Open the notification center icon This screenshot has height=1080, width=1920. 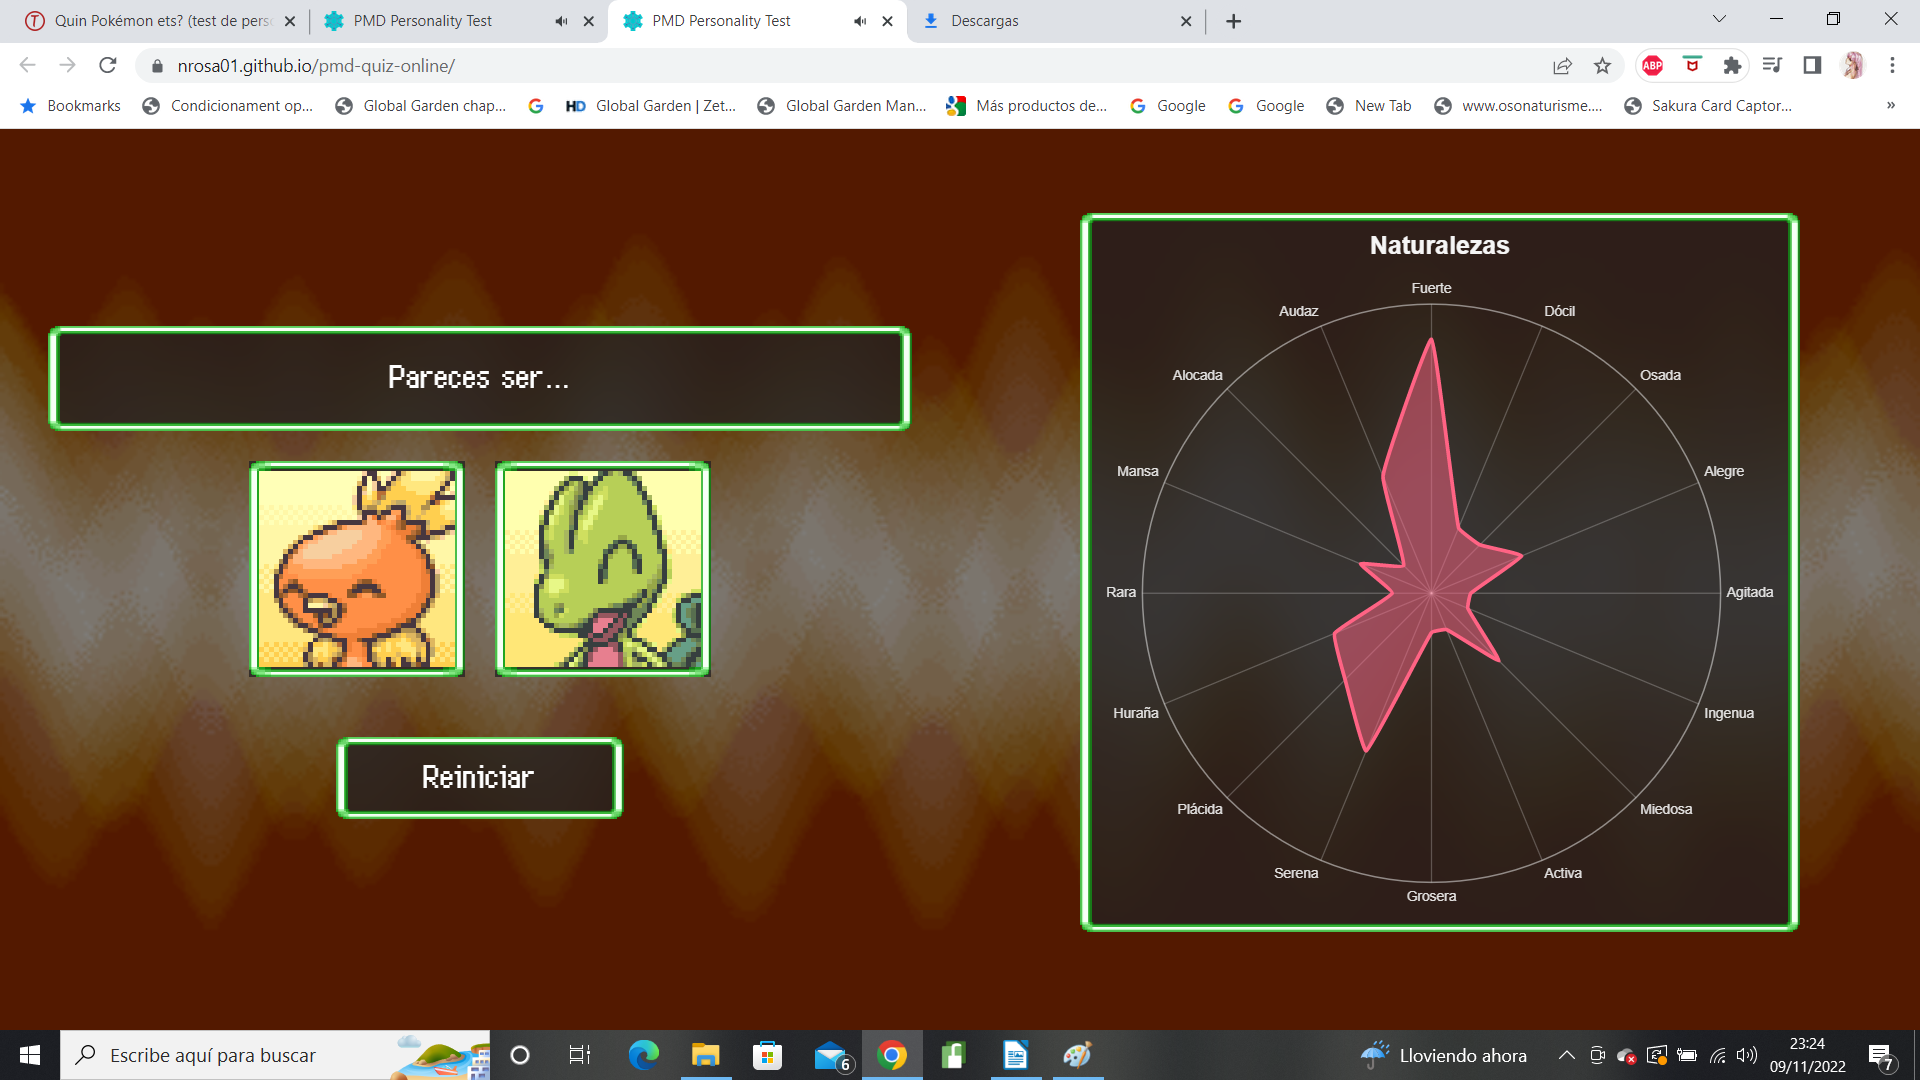(x=1880, y=1056)
